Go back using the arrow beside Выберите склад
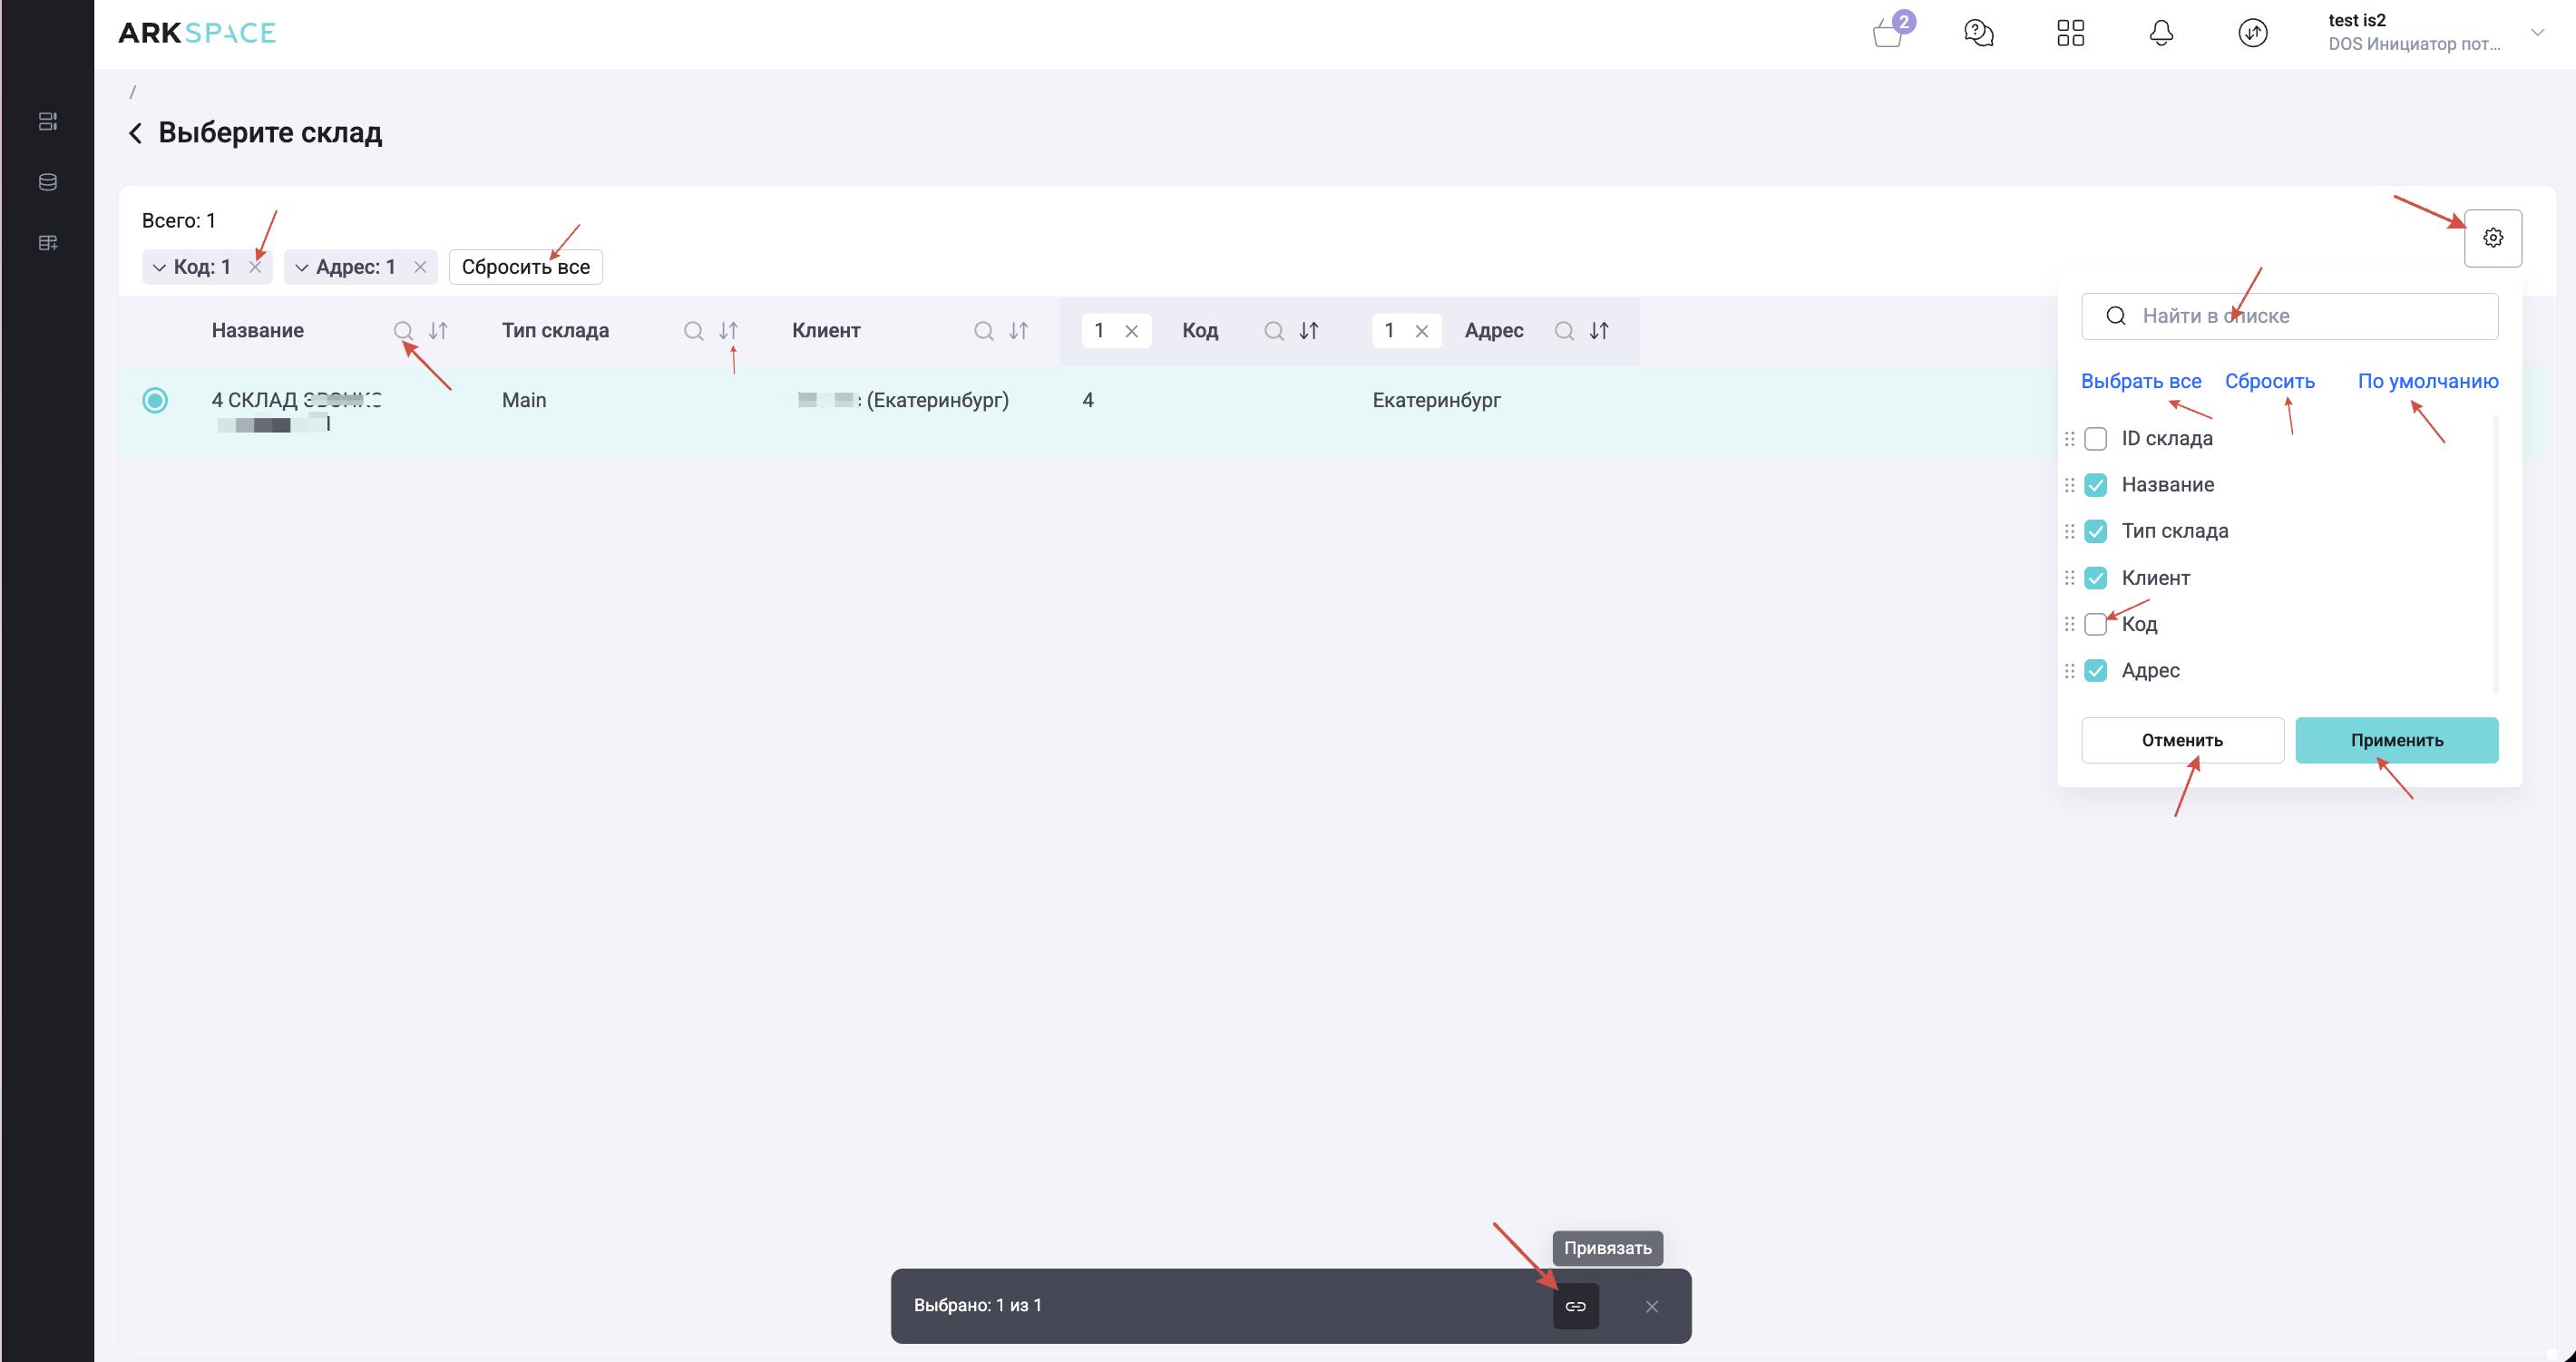 136,133
